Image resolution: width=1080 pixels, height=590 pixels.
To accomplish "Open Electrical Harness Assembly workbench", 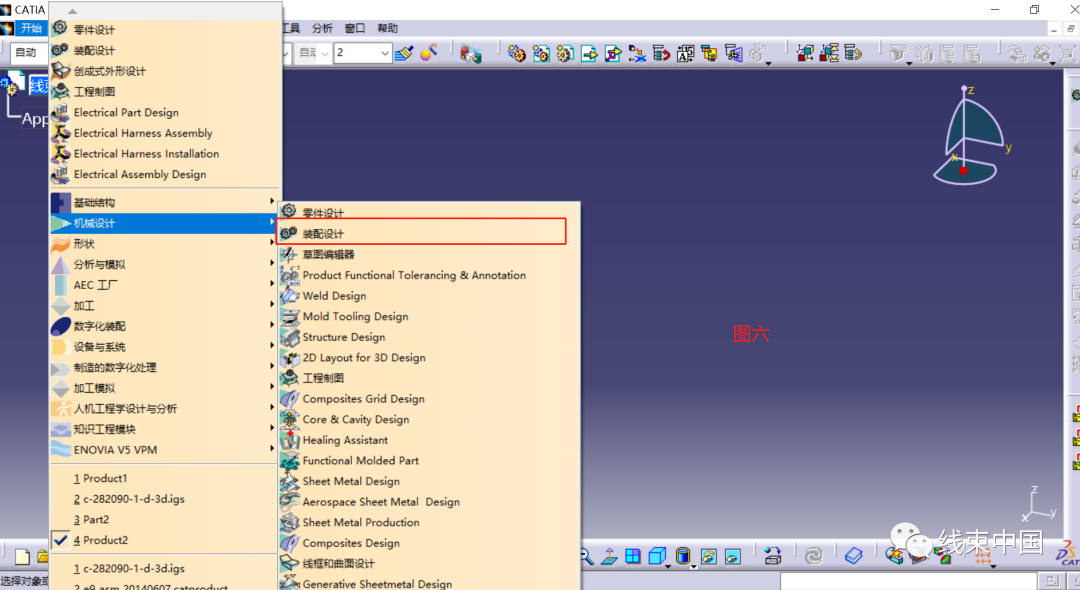I will pyautogui.click(x=165, y=133).
